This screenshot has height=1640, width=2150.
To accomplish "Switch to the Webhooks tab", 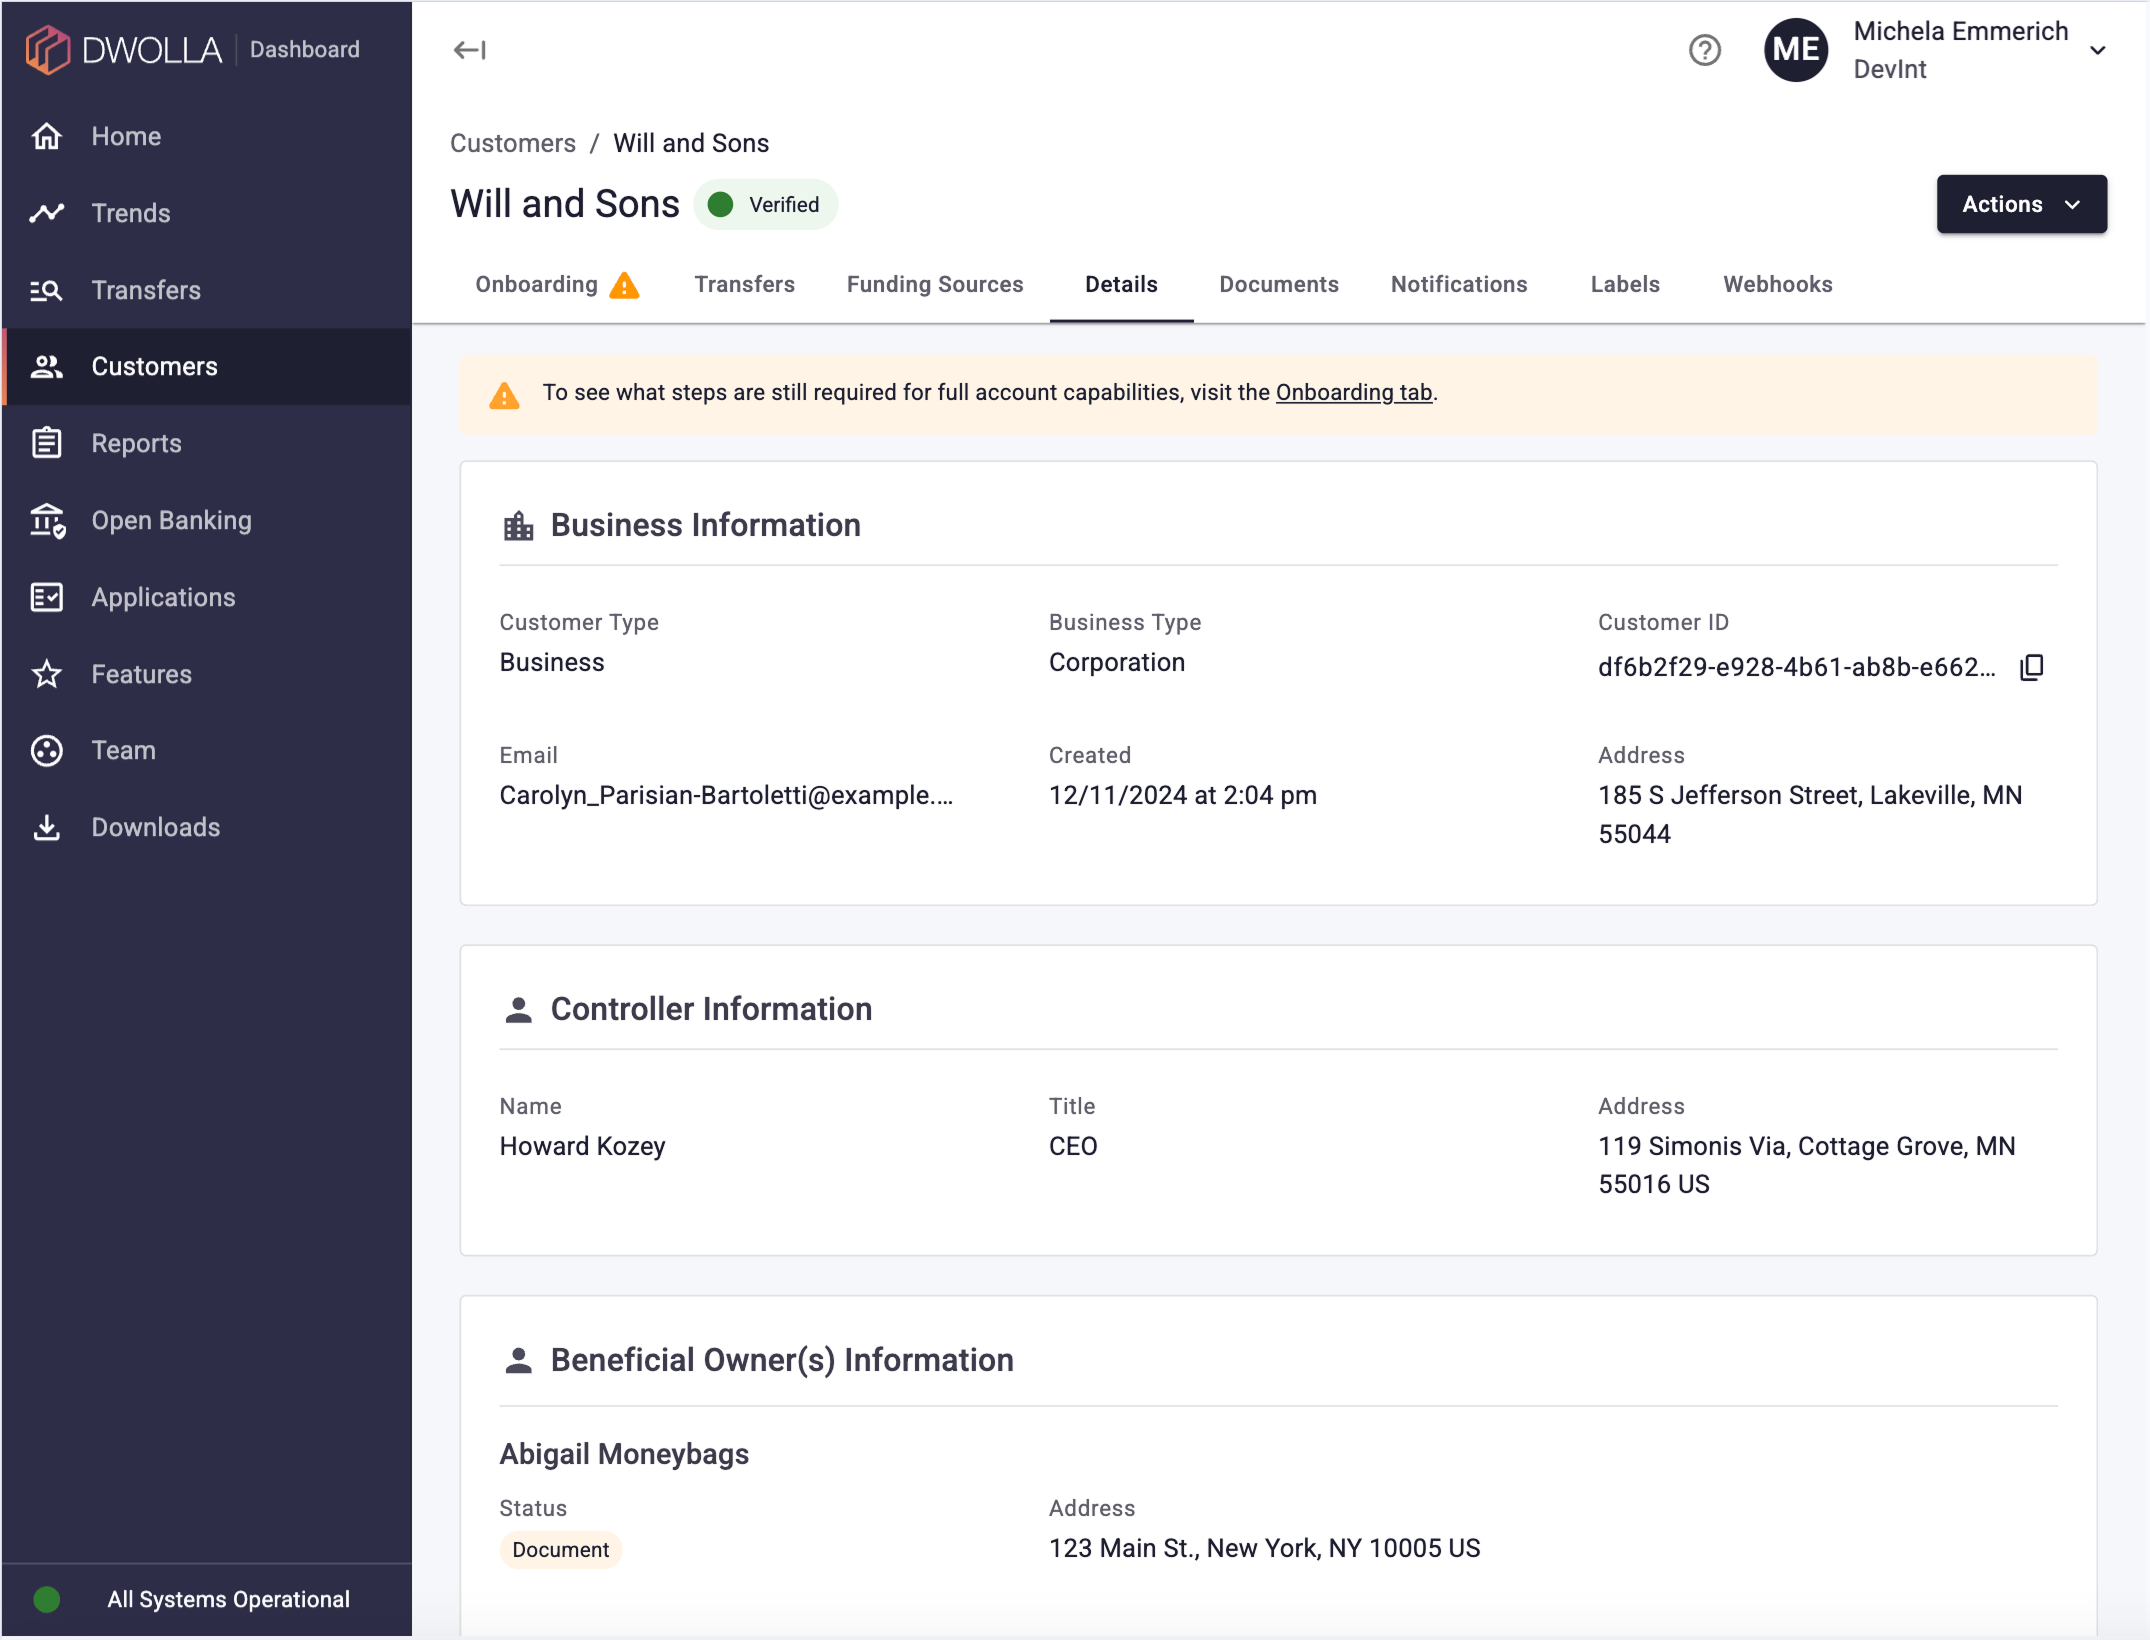I will pos(1777,285).
